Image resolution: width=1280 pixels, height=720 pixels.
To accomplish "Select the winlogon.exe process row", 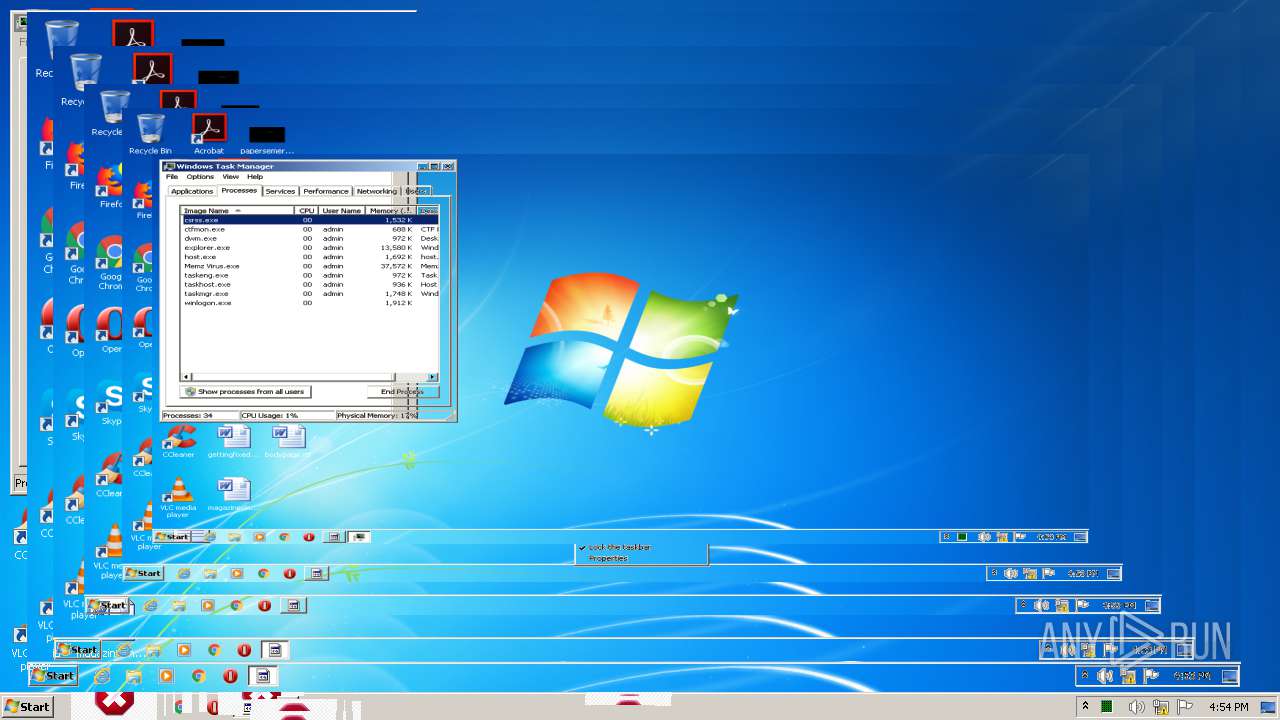I will 309,303.
